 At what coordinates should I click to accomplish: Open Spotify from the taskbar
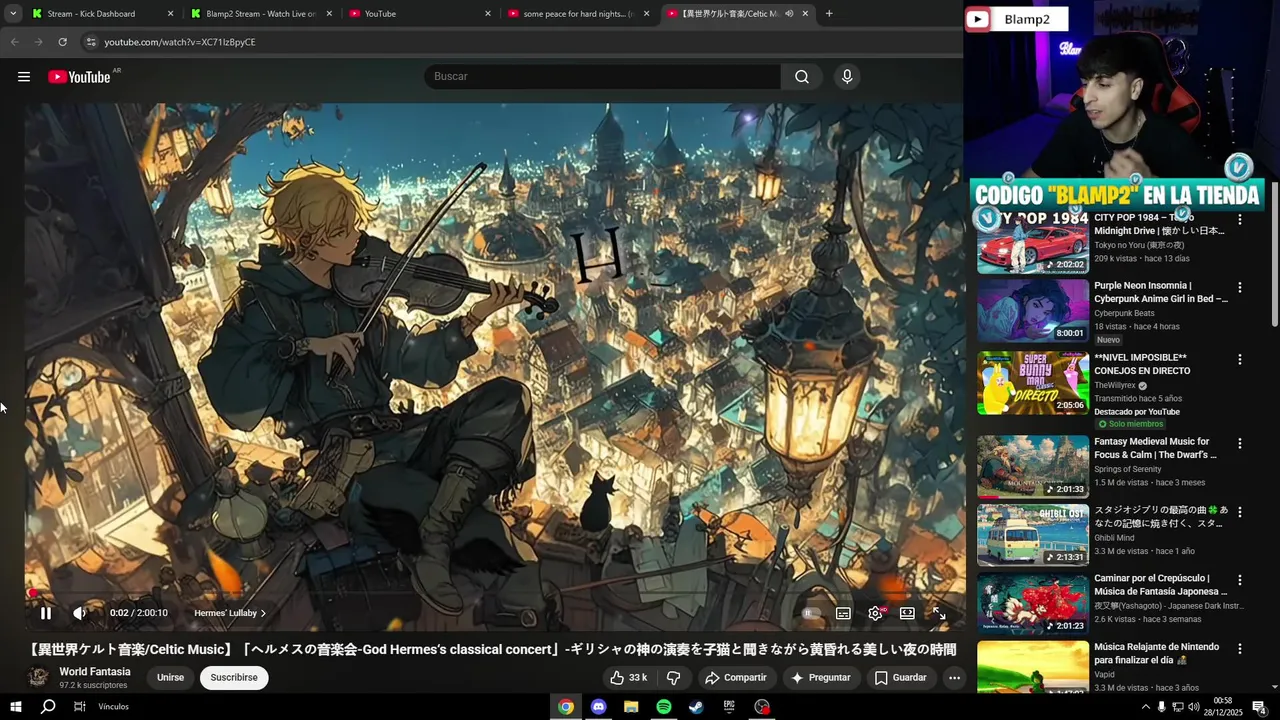(x=664, y=707)
